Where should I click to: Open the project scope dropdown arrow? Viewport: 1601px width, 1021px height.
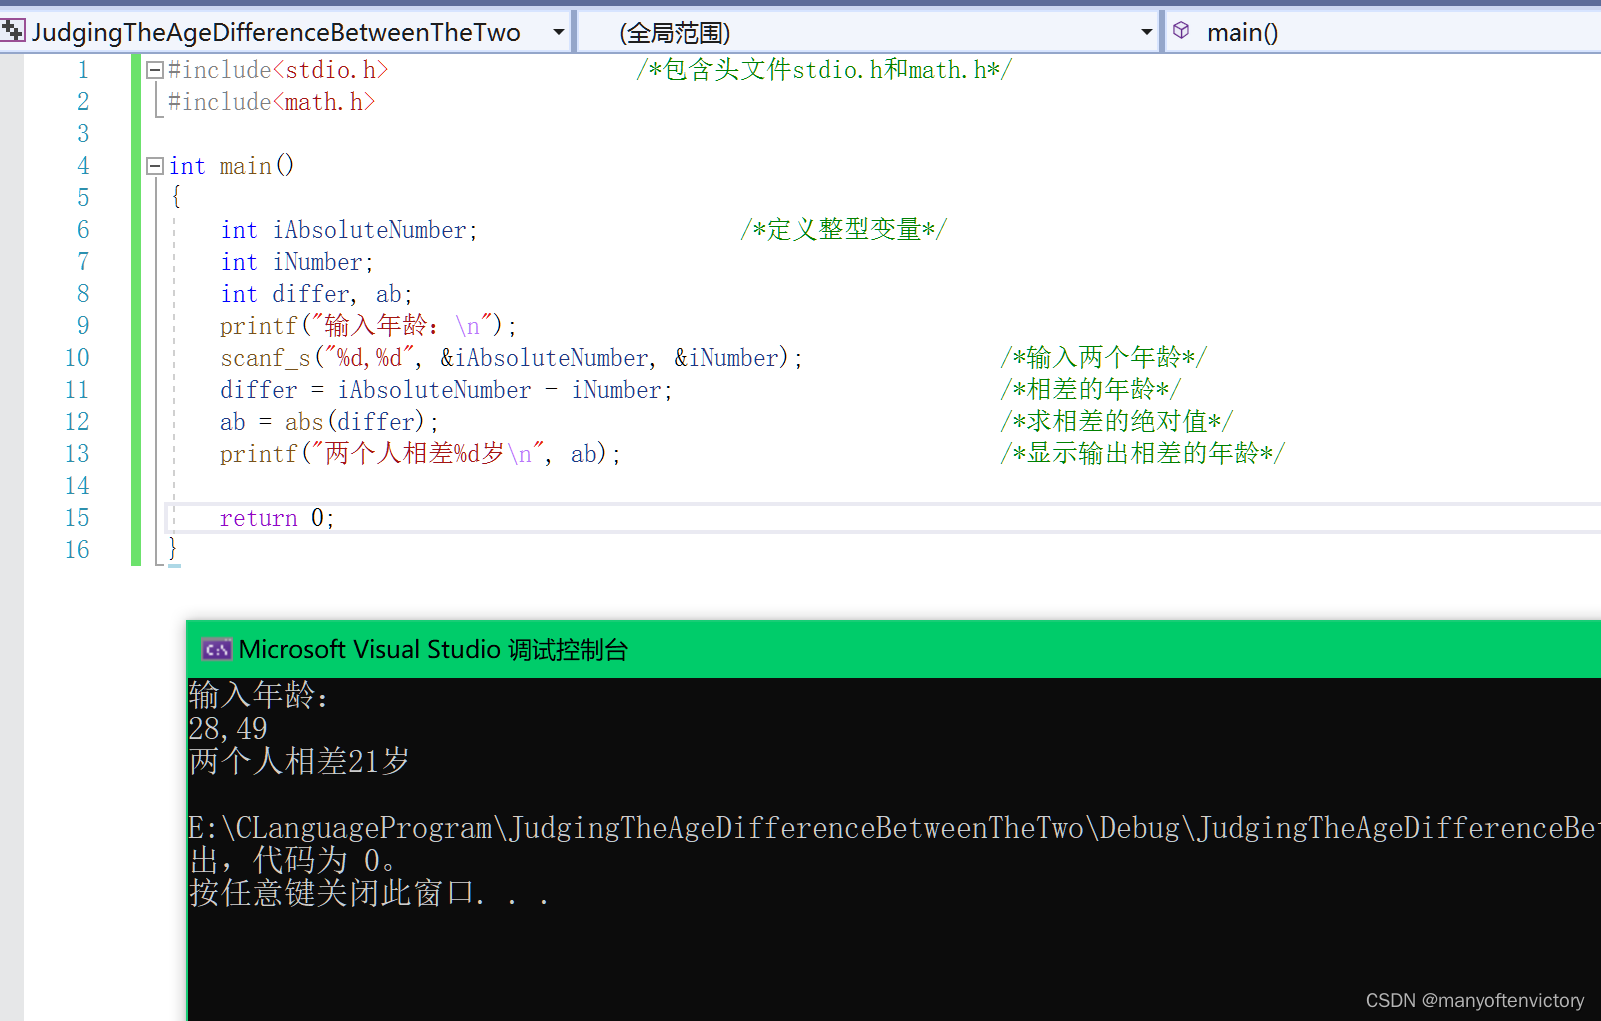(x=559, y=32)
